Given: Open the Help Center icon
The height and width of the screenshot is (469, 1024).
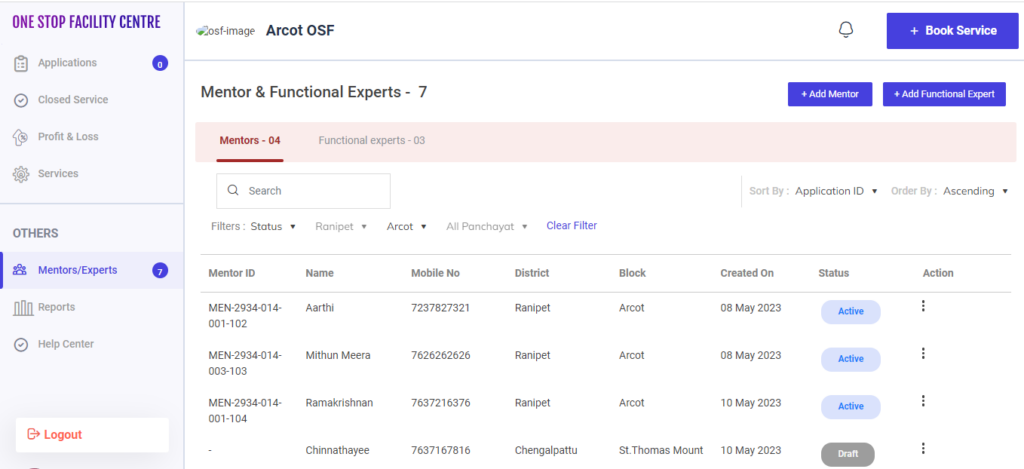Looking at the screenshot, I should click(20, 344).
